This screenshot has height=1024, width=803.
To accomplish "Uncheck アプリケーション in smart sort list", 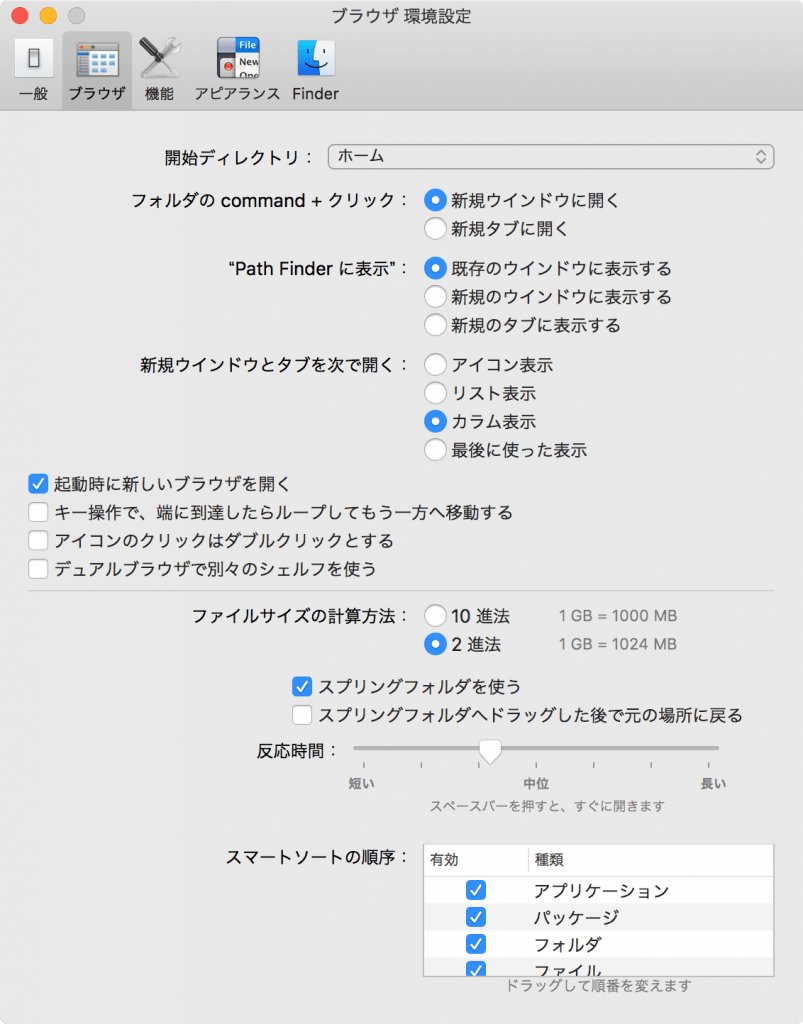I will click(476, 890).
